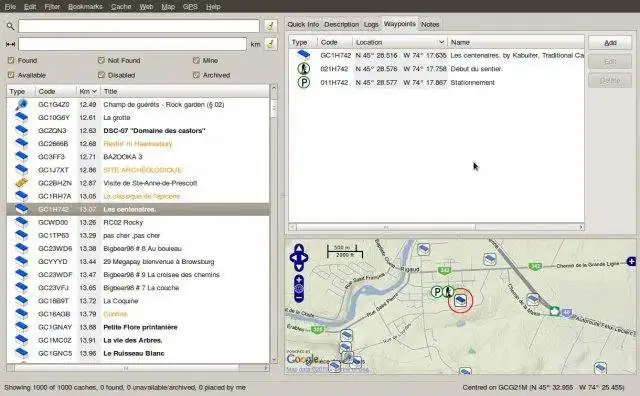This screenshot has height=396, width=640.
Task: Click cache marker near Rigaud label on map
Action: click(424, 248)
